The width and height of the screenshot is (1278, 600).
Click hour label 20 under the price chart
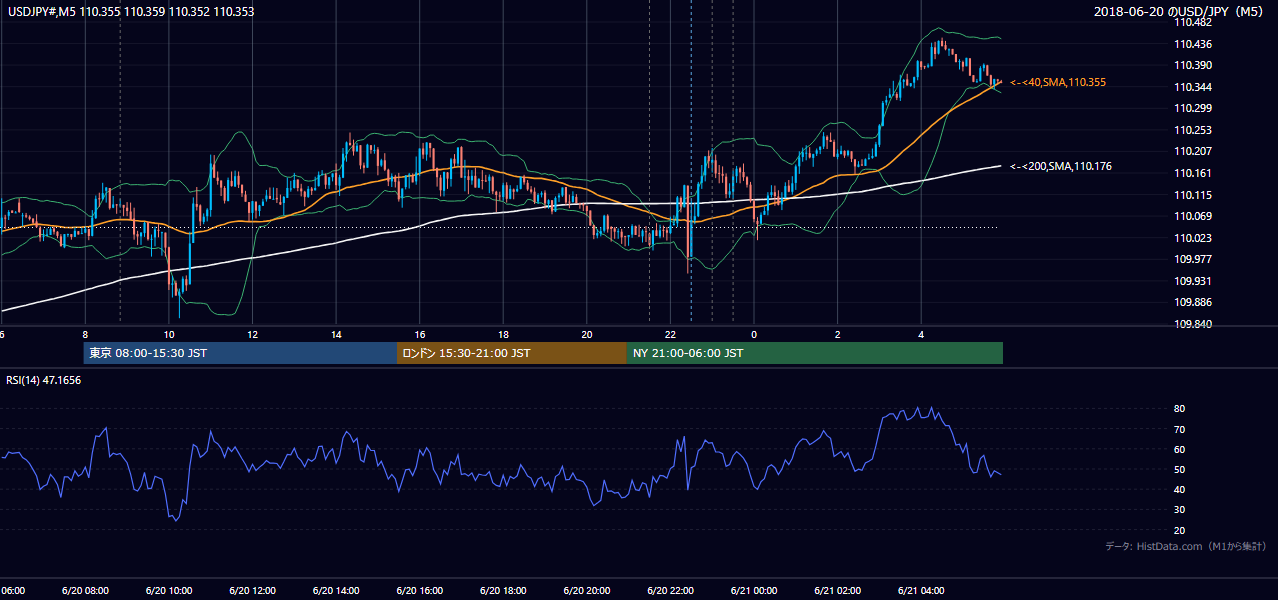(x=587, y=335)
